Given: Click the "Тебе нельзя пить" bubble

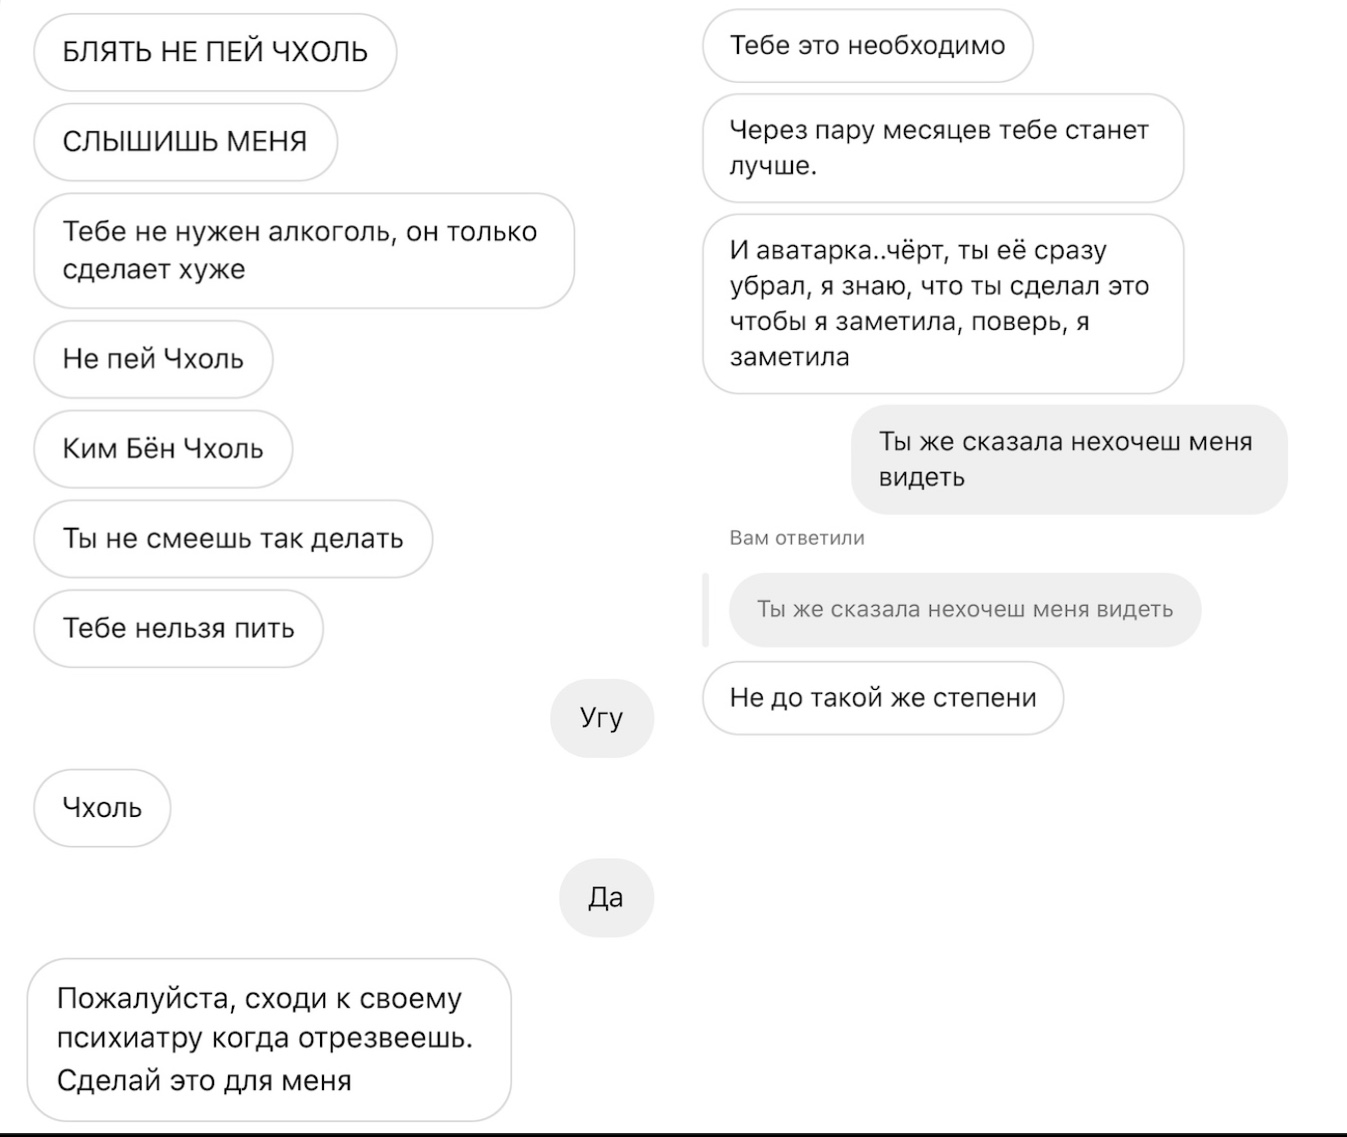Looking at the screenshot, I should [x=178, y=628].
